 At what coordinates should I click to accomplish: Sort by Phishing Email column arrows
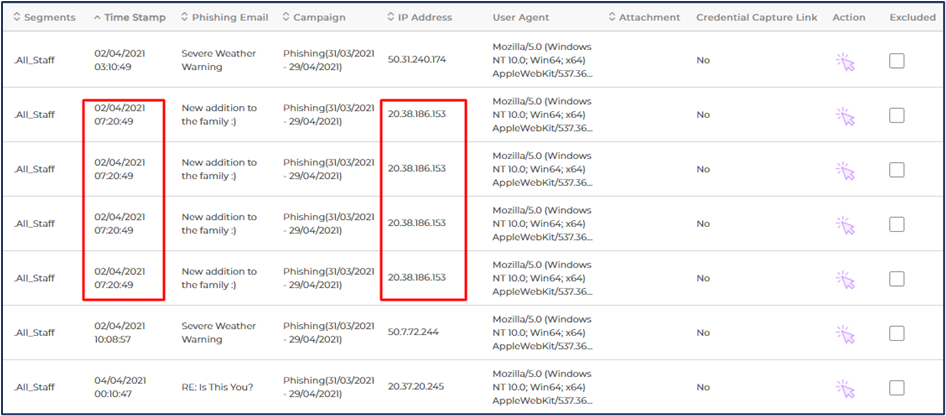tap(185, 17)
